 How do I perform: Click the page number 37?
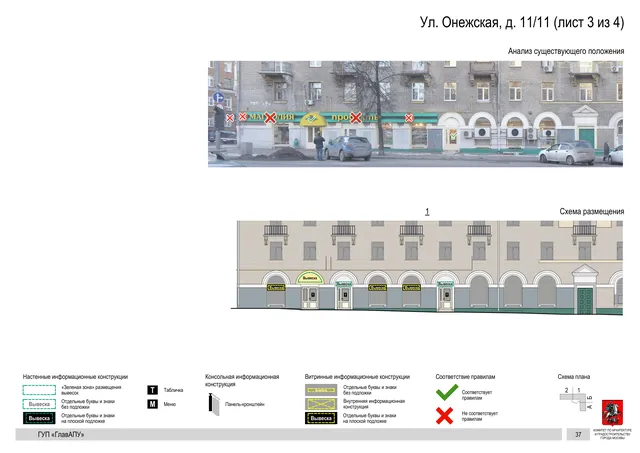[x=578, y=435]
